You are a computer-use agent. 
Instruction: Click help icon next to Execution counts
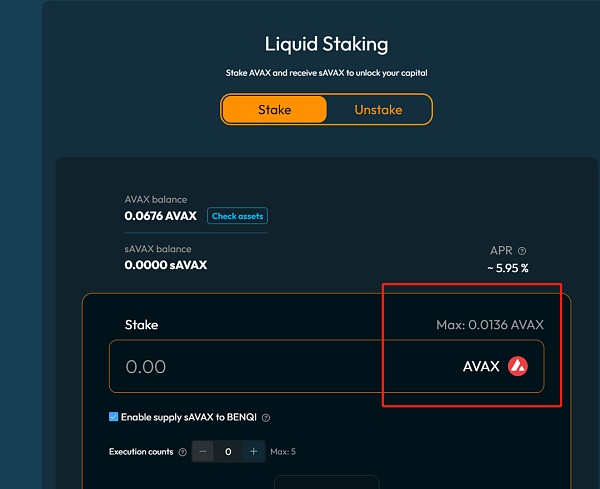coord(182,452)
